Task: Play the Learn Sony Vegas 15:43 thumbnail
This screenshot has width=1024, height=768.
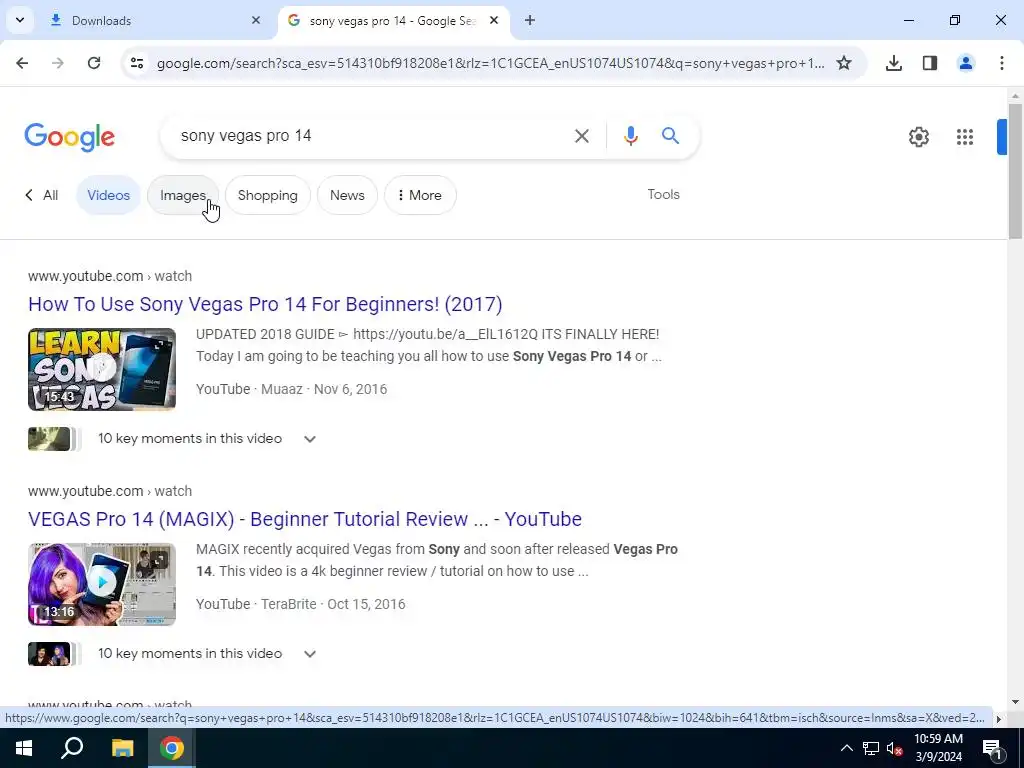Action: coord(102,369)
